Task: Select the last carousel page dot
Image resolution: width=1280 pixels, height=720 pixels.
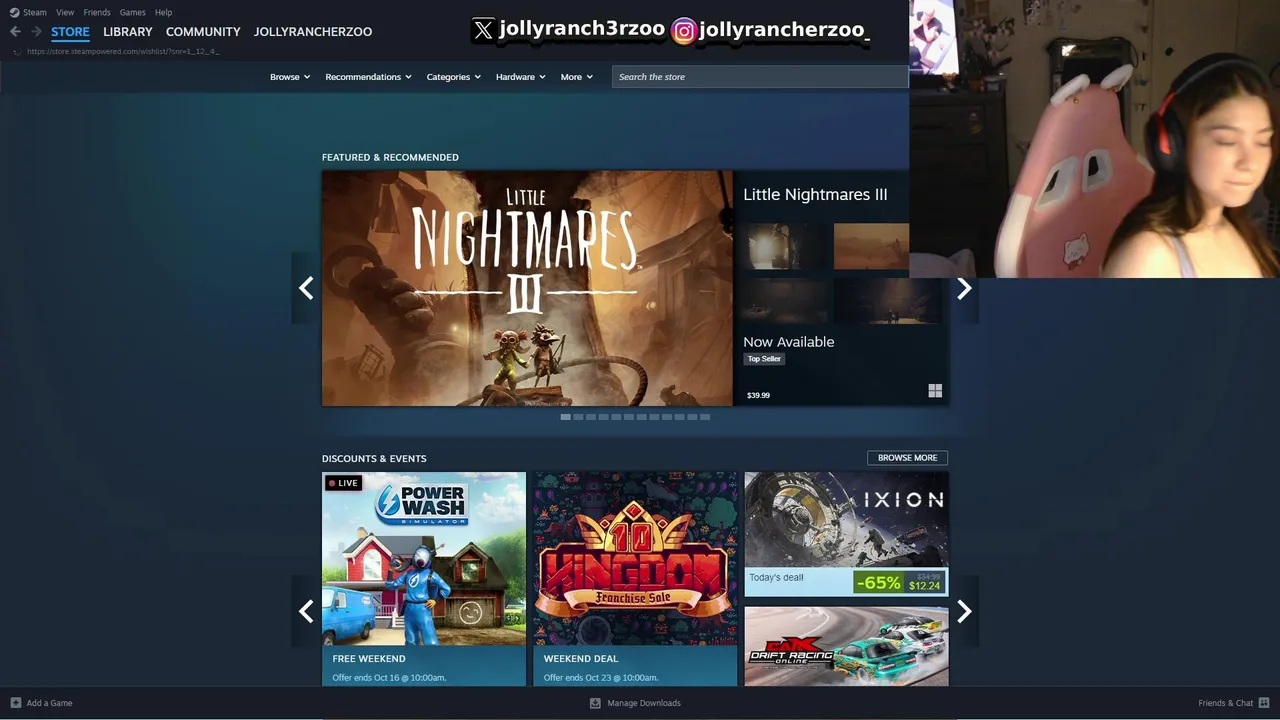Action: (705, 417)
